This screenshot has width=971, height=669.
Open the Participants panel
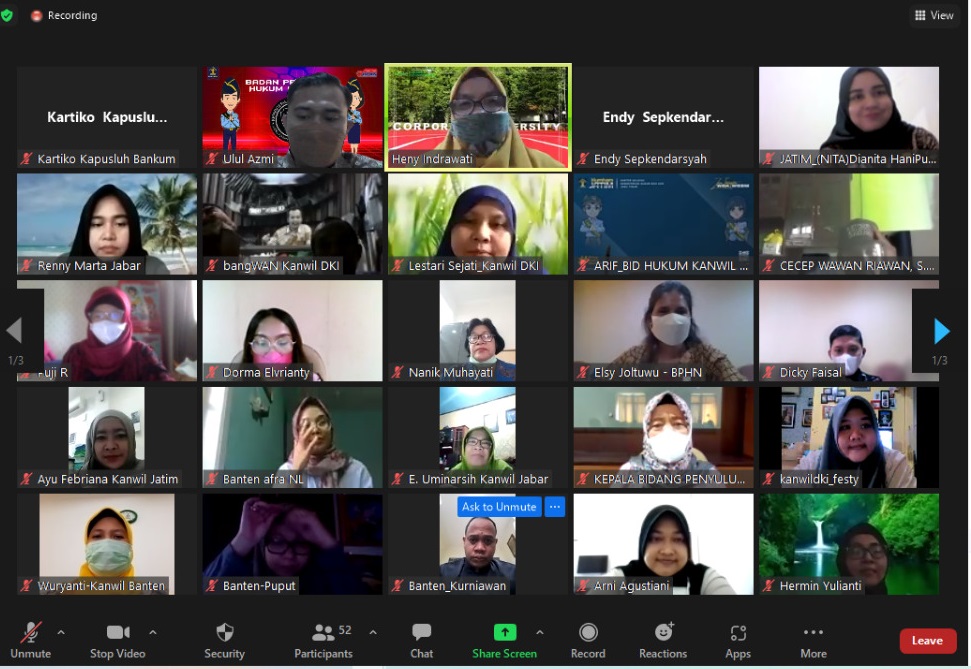pos(323,641)
